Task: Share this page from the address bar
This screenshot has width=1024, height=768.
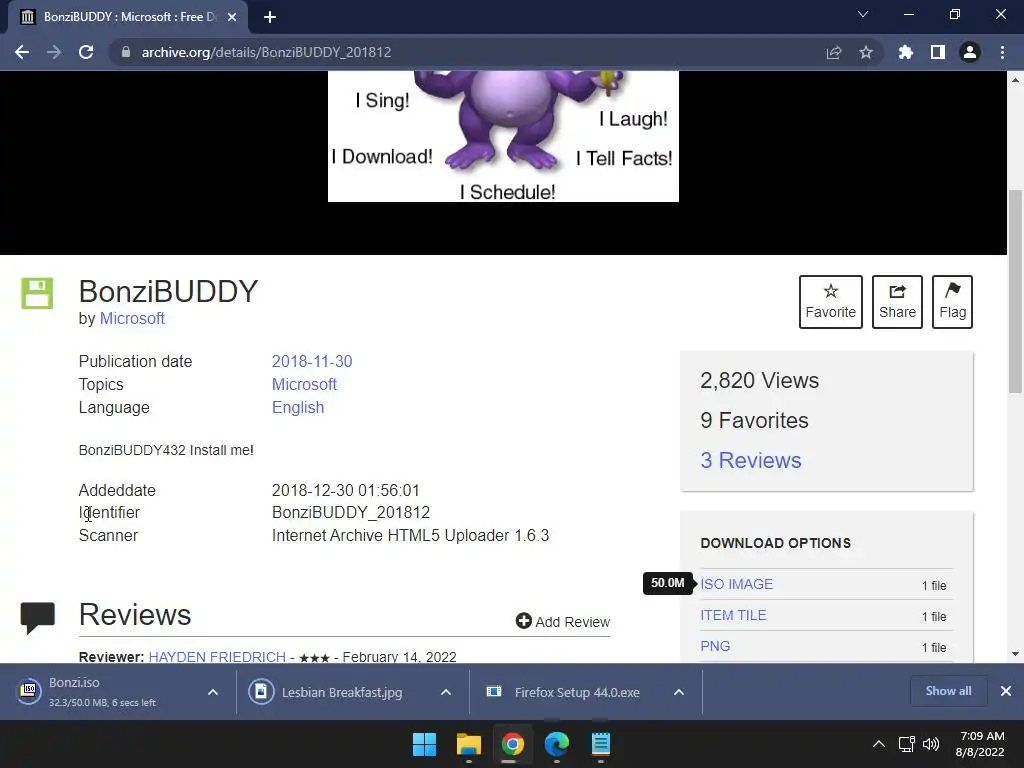Action: point(834,52)
